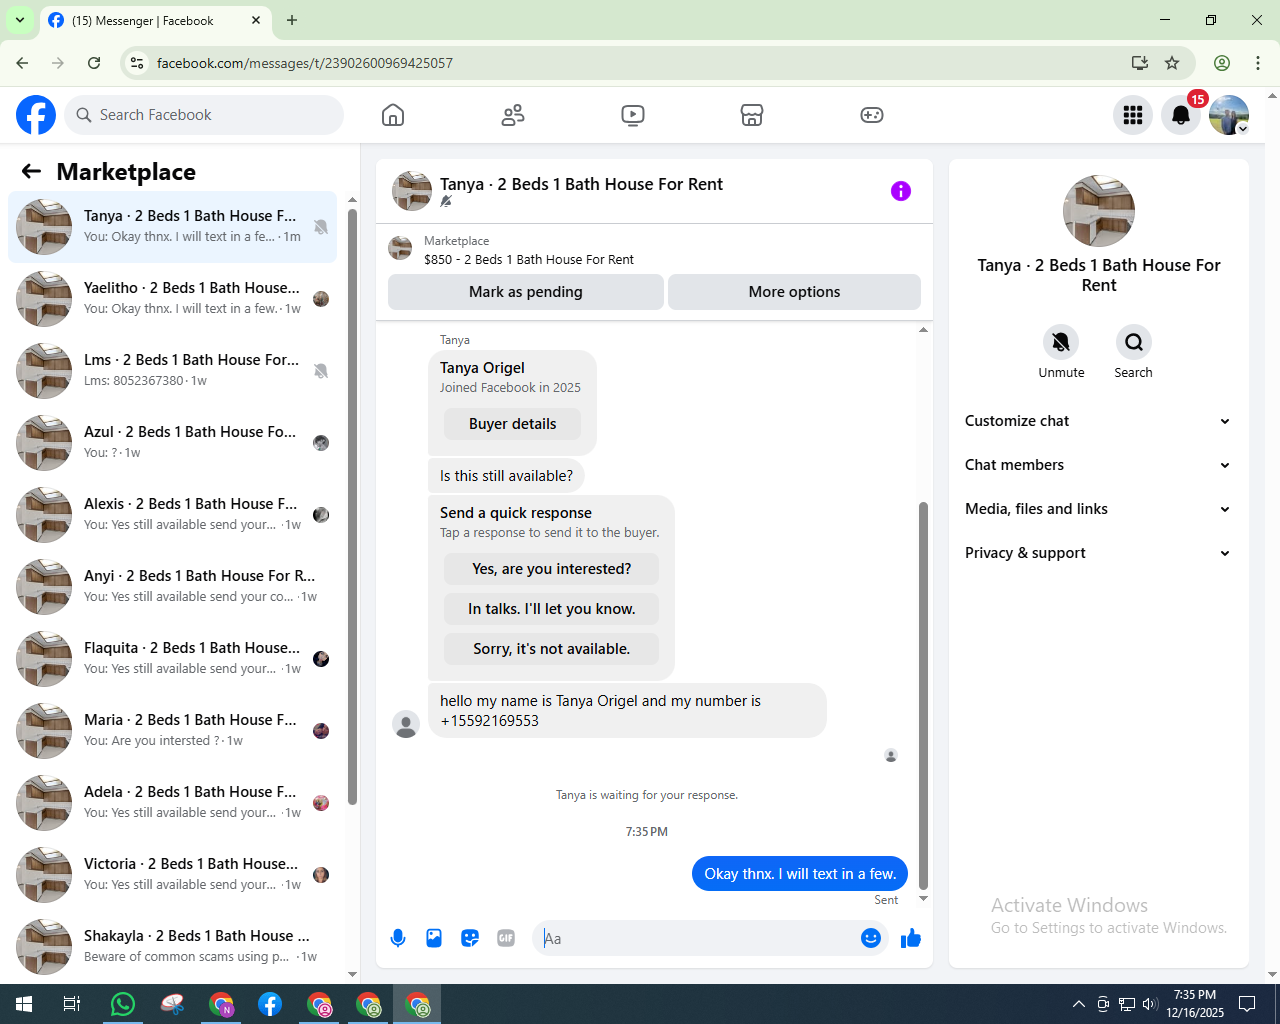The width and height of the screenshot is (1280, 1024).
Task: Open Shakayla conversation in list
Action: coord(173,947)
